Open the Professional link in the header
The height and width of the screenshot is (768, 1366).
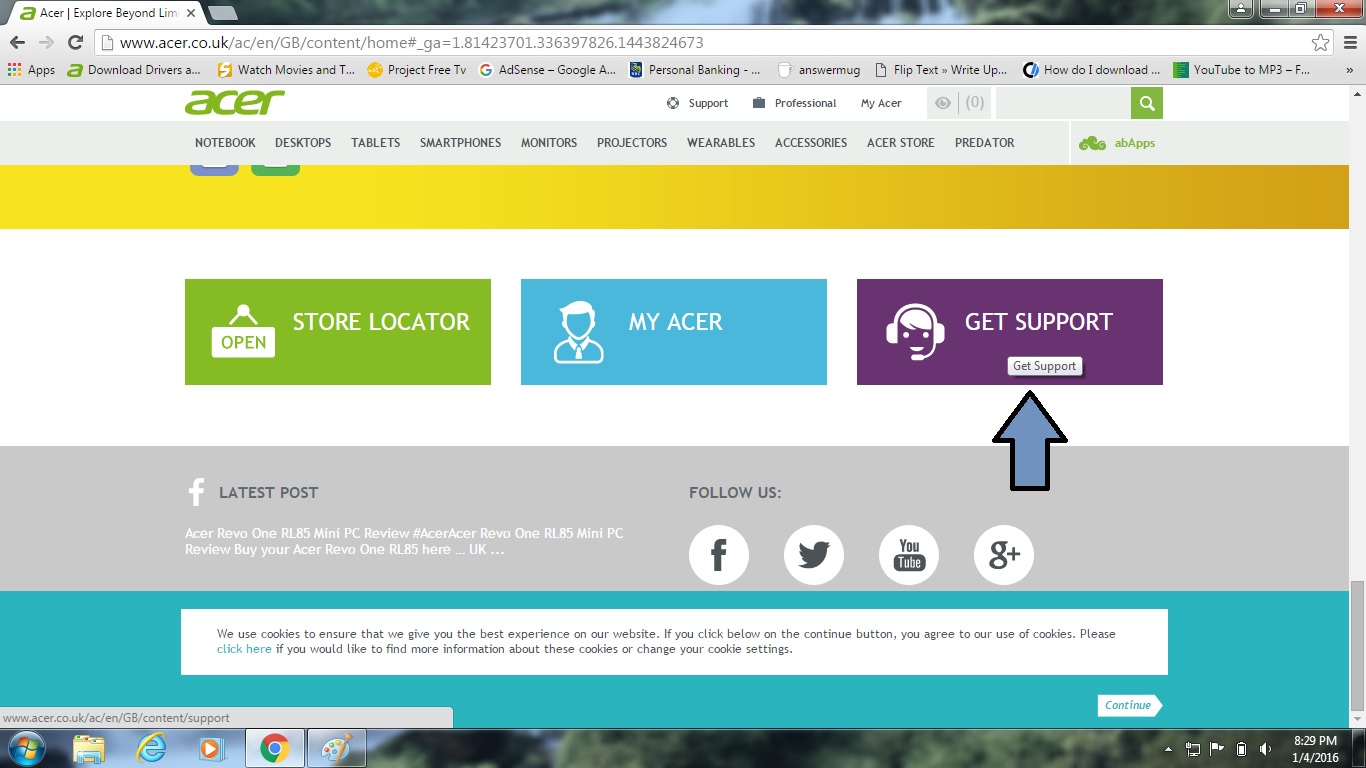795,103
